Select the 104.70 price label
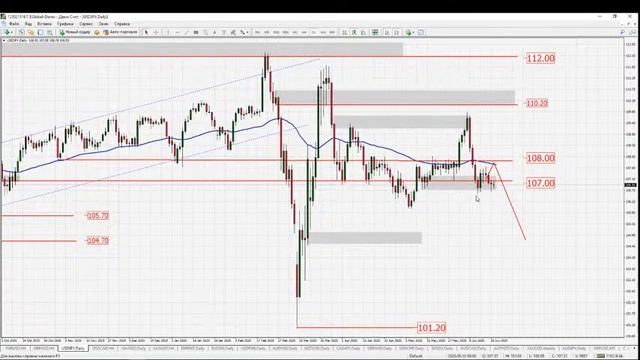640x360 pixels. (98, 241)
